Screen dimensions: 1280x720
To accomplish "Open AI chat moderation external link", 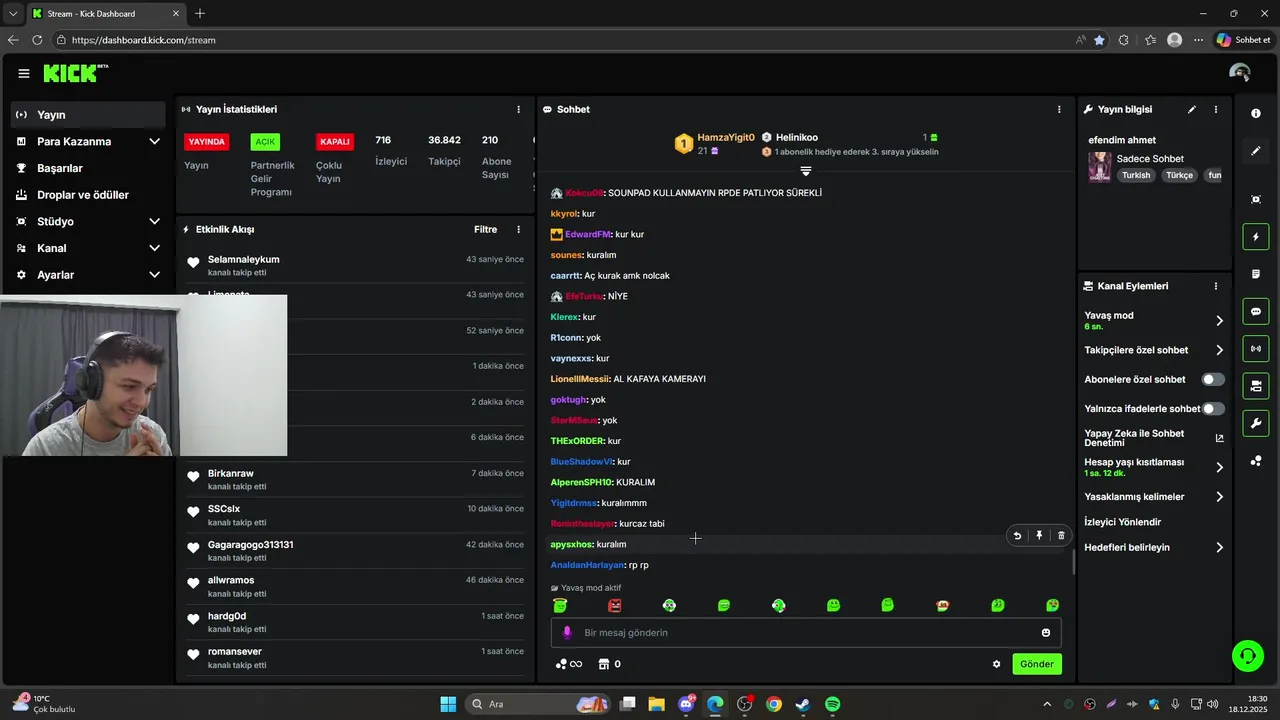I will pos(1219,438).
